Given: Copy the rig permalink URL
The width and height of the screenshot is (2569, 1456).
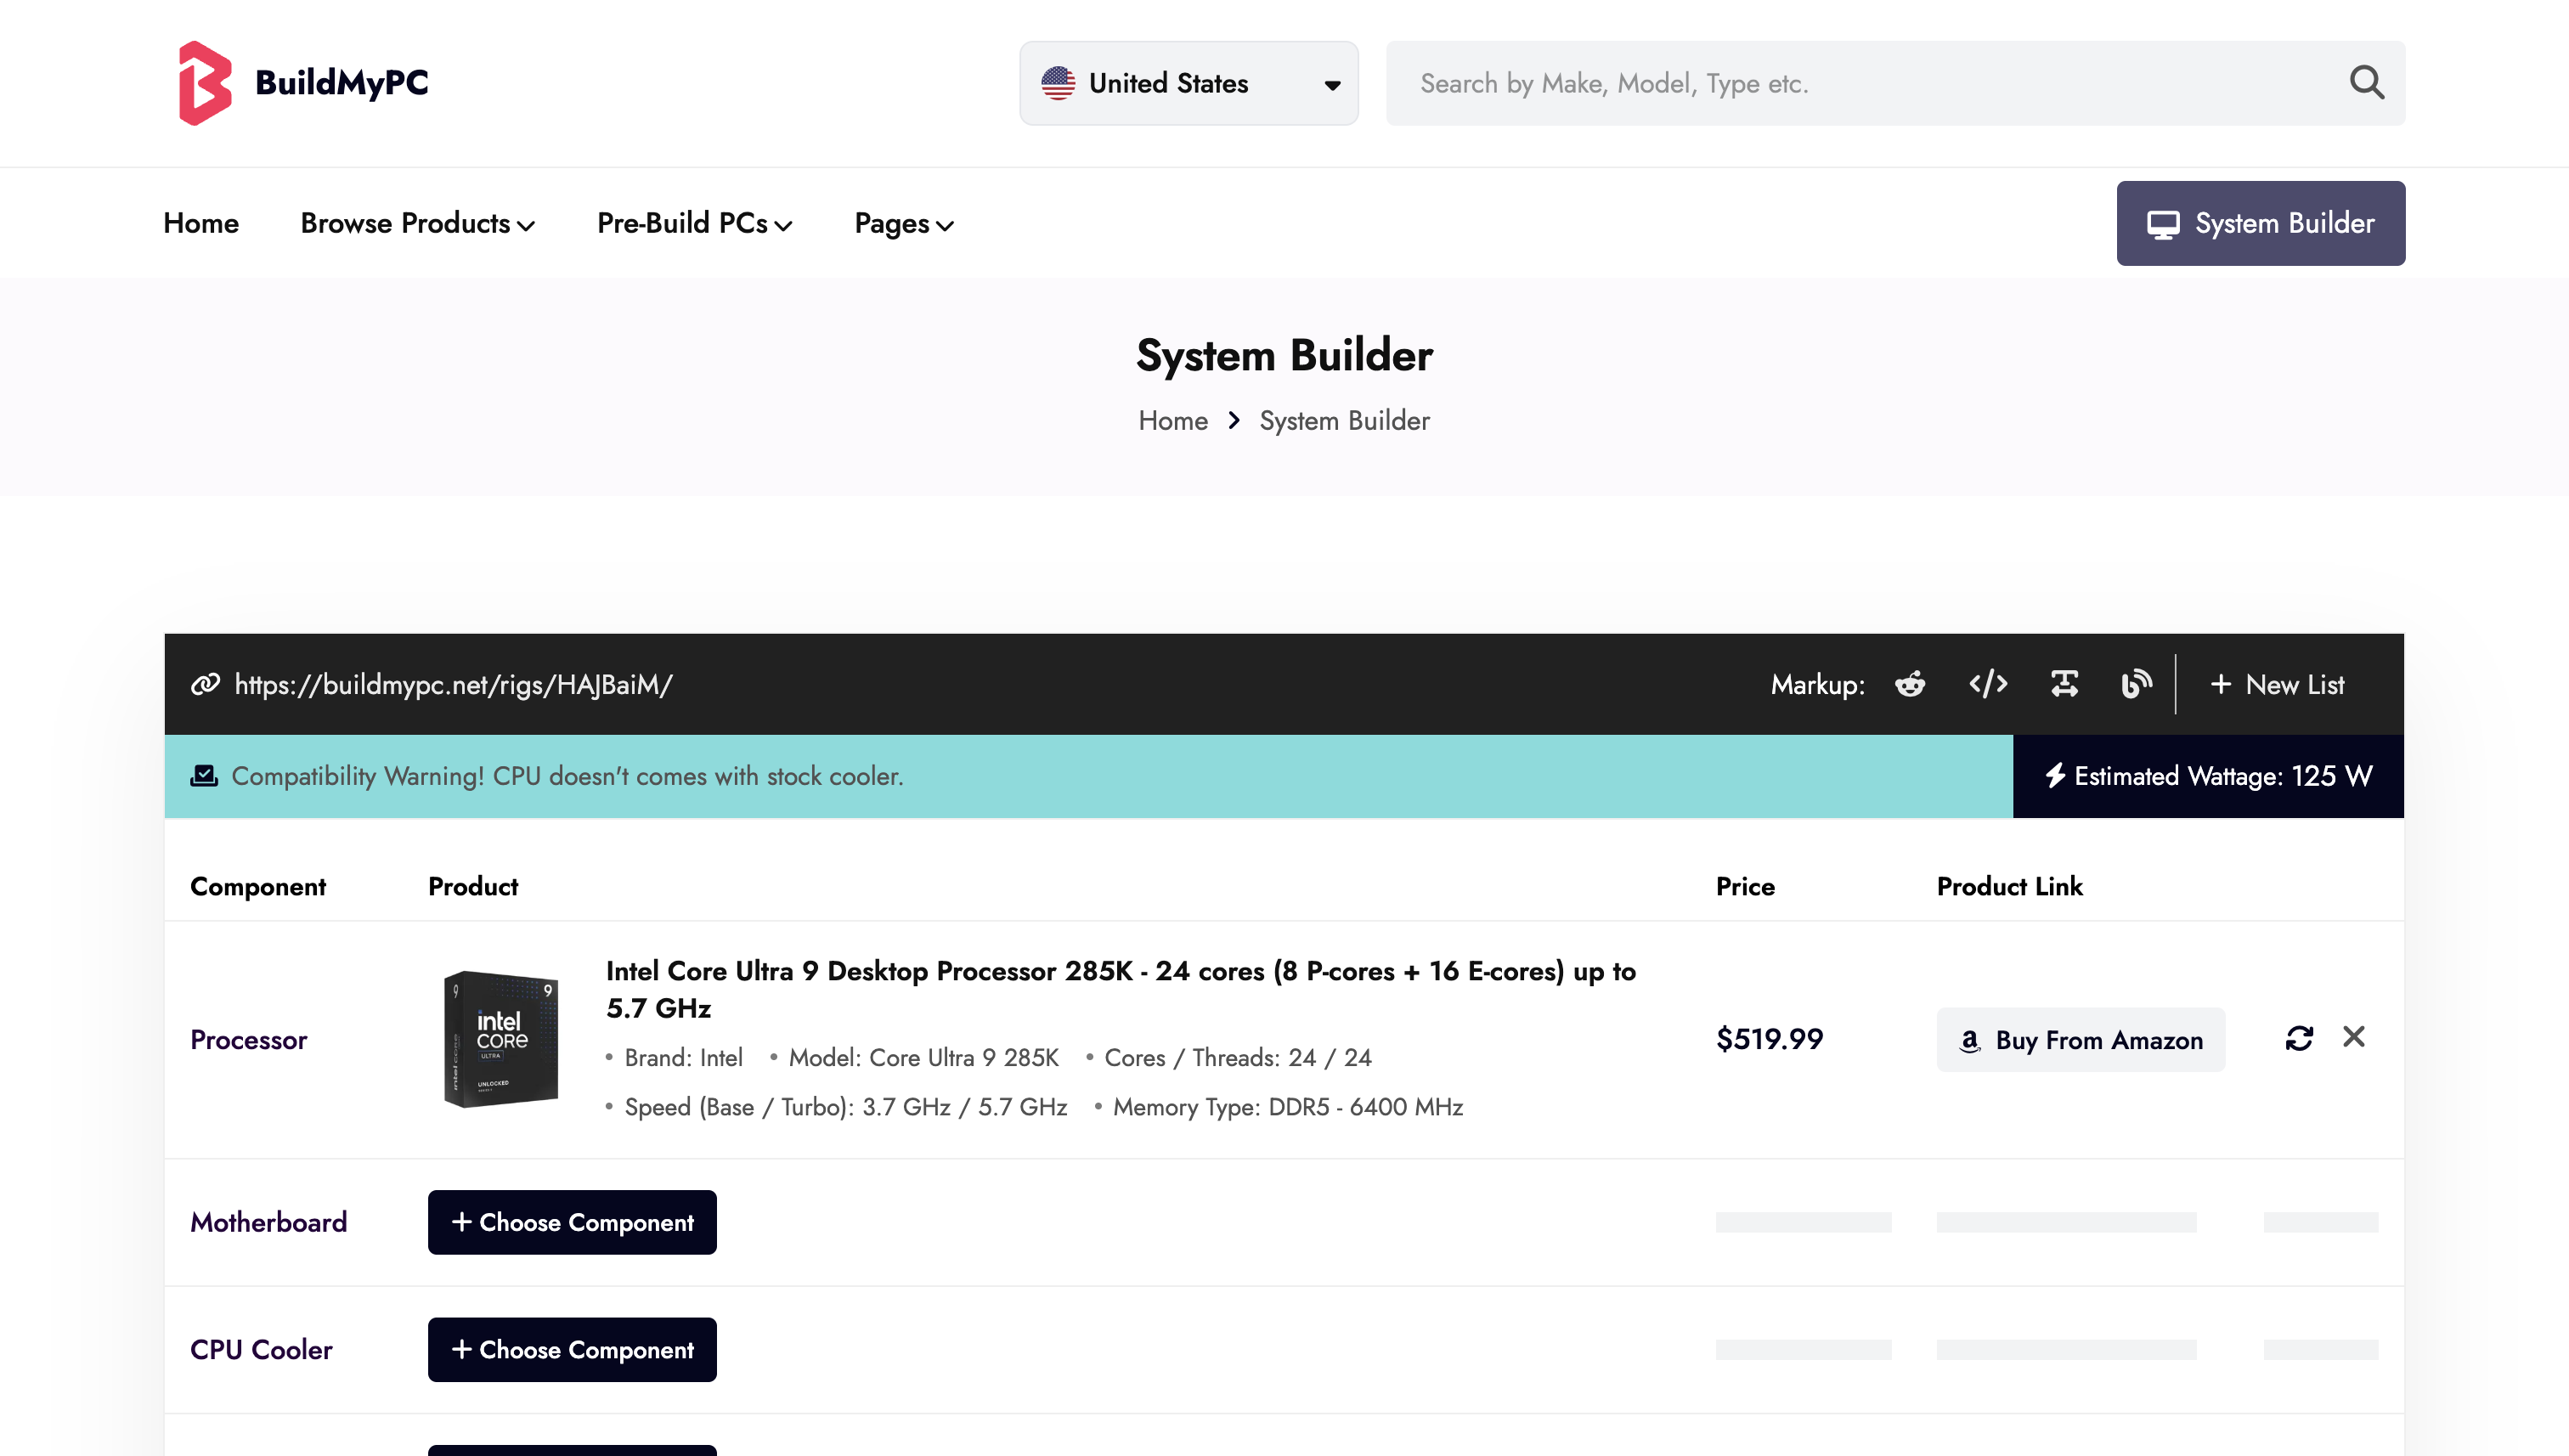Looking at the screenshot, I should (x=453, y=685).
